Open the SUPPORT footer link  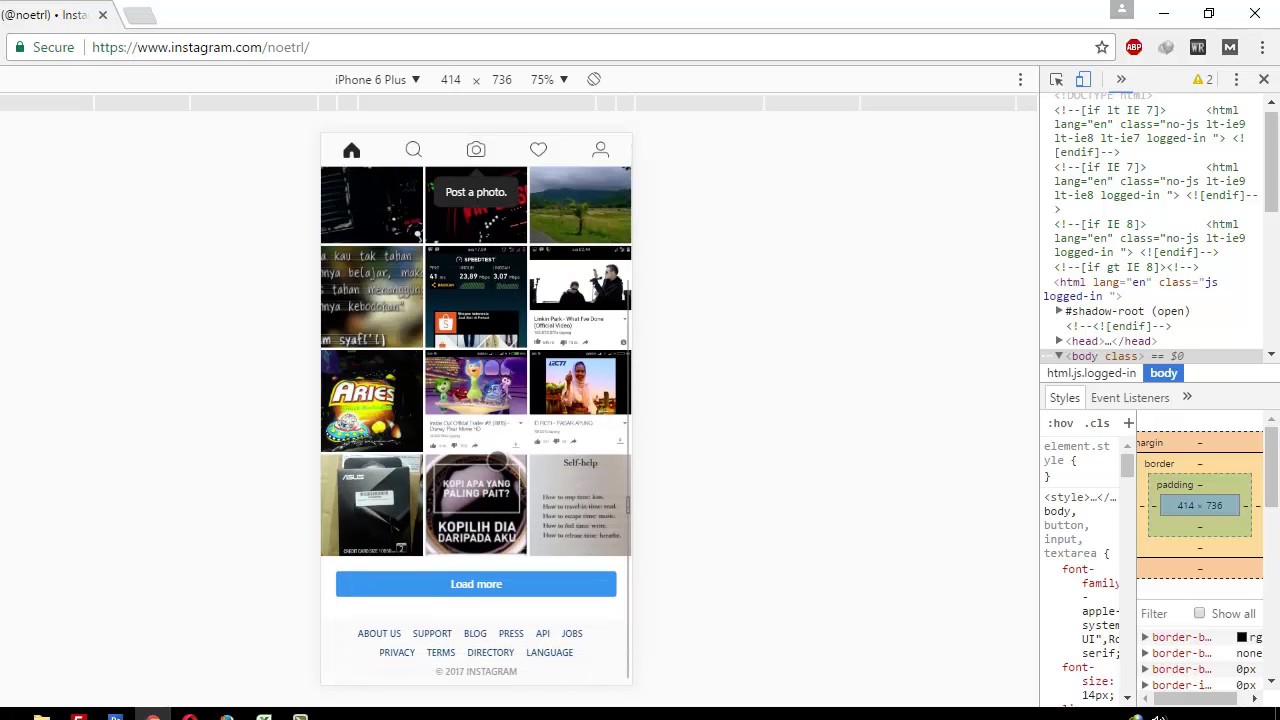[432, 633]
